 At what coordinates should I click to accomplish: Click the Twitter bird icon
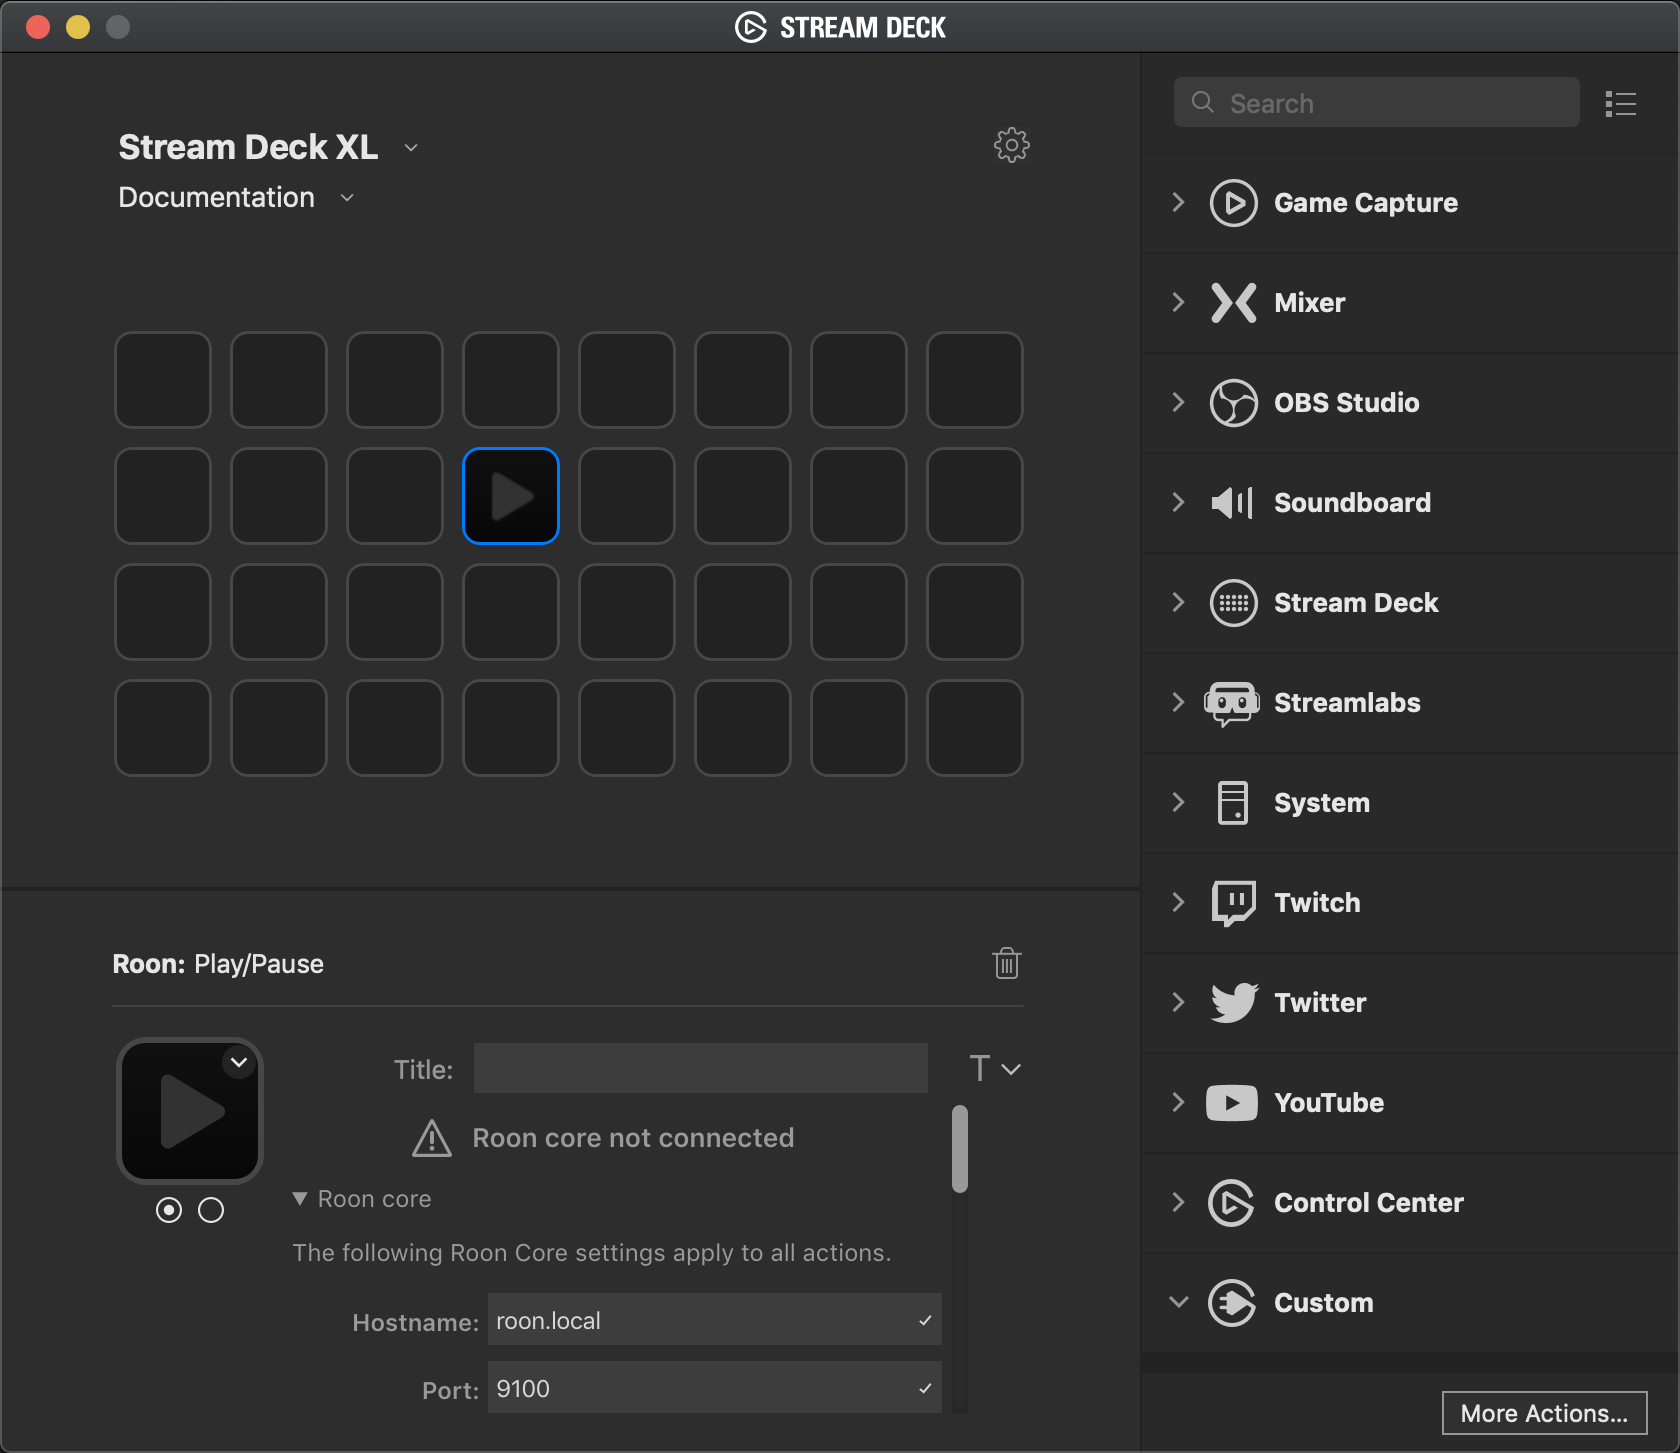point(1234,1003)
